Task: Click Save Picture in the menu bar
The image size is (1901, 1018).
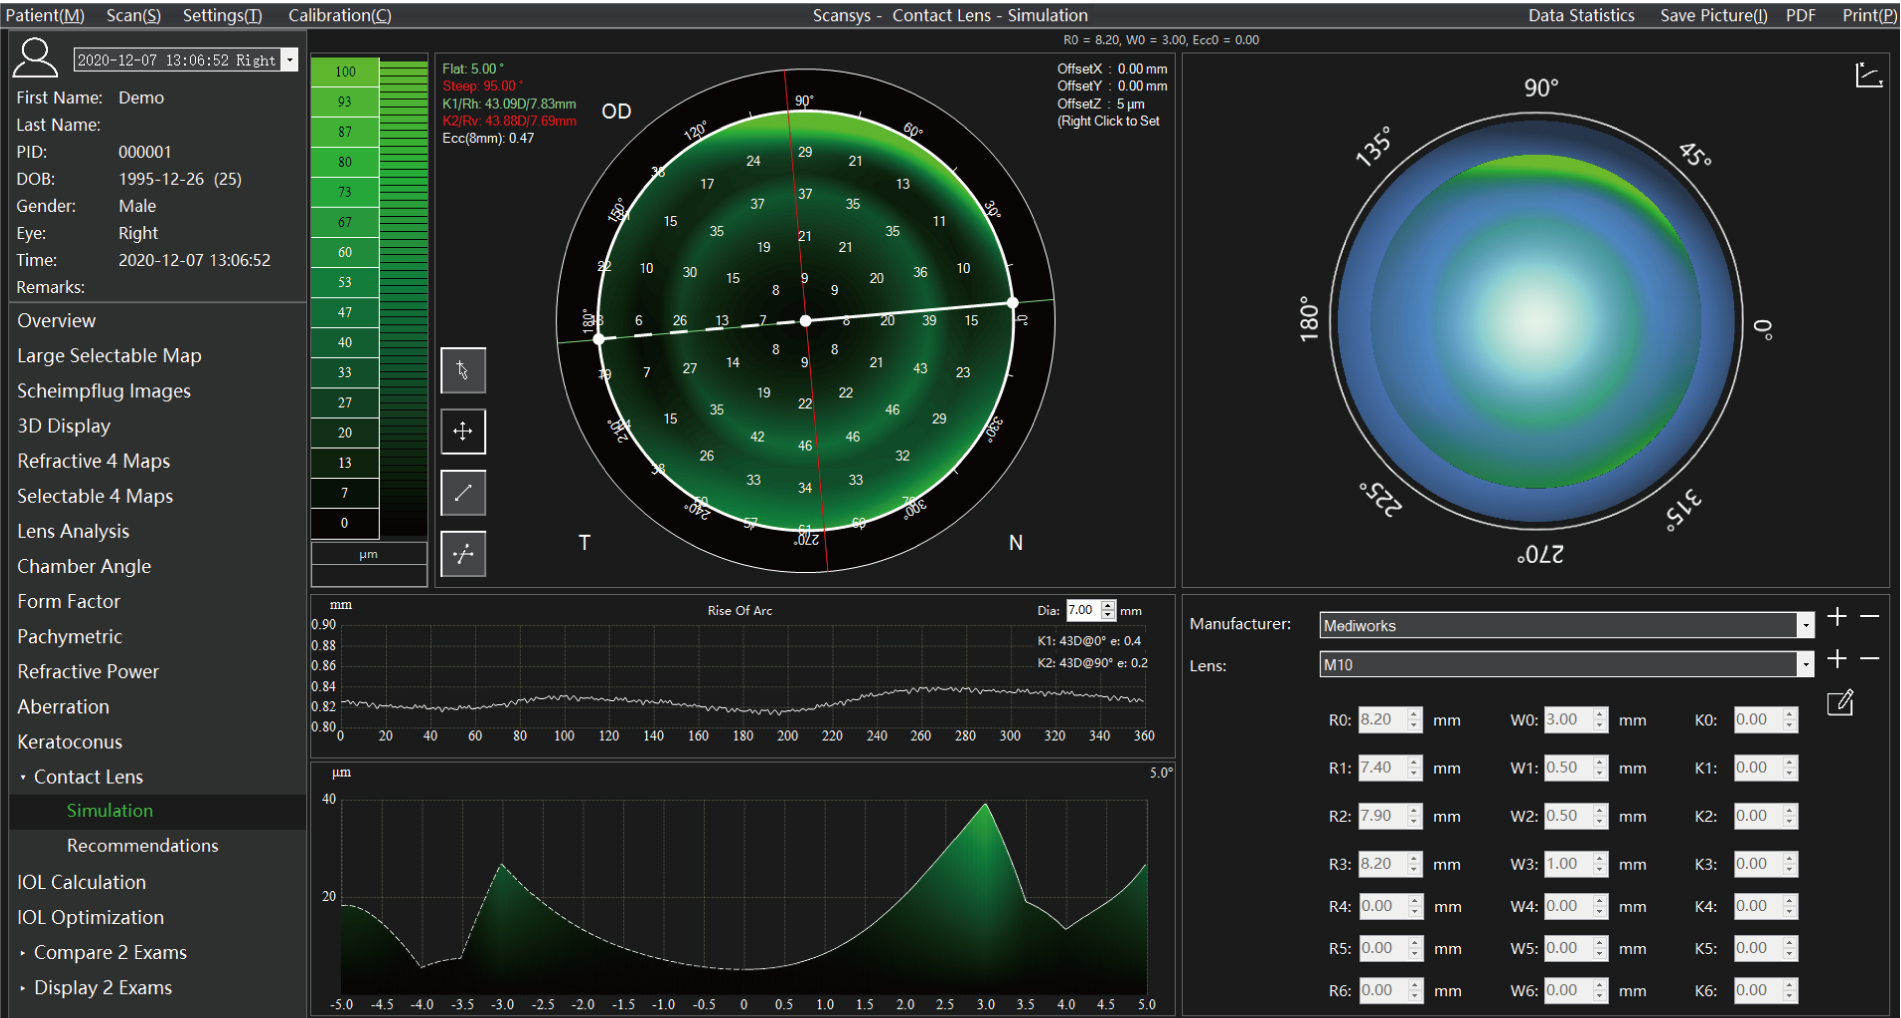Action: (x=1714, y=15)
